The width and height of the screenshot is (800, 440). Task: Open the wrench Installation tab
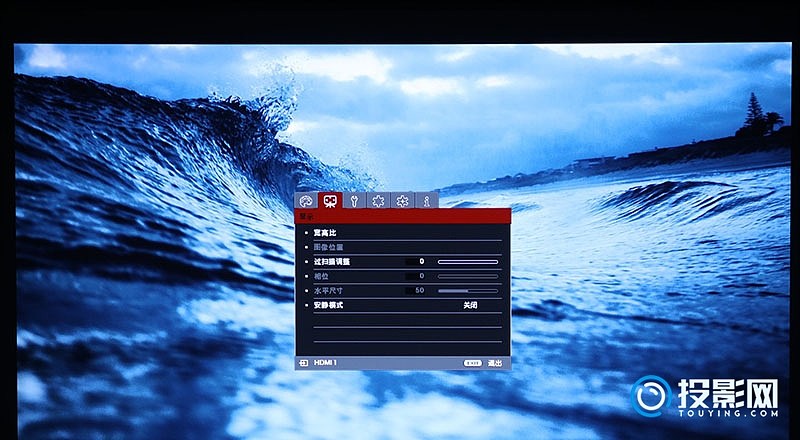coord(354,200)
